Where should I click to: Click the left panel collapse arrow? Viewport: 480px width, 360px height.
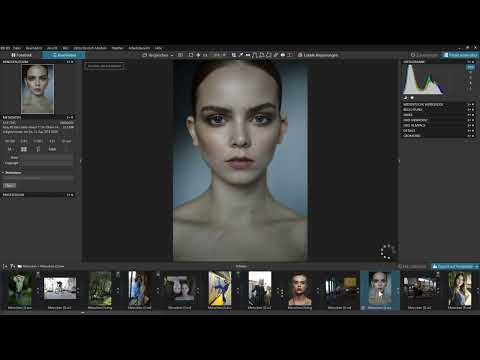click(81, 161)
